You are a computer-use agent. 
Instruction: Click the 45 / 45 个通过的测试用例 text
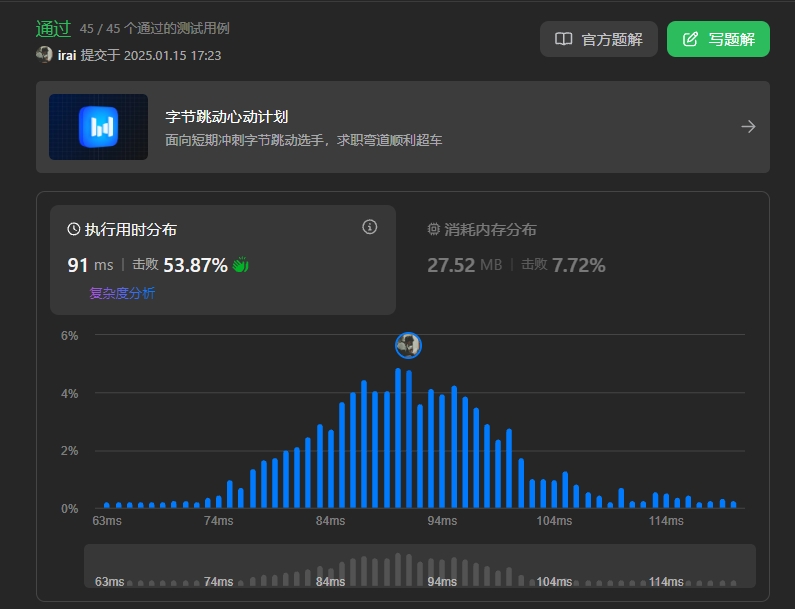(x=155, y=28)
